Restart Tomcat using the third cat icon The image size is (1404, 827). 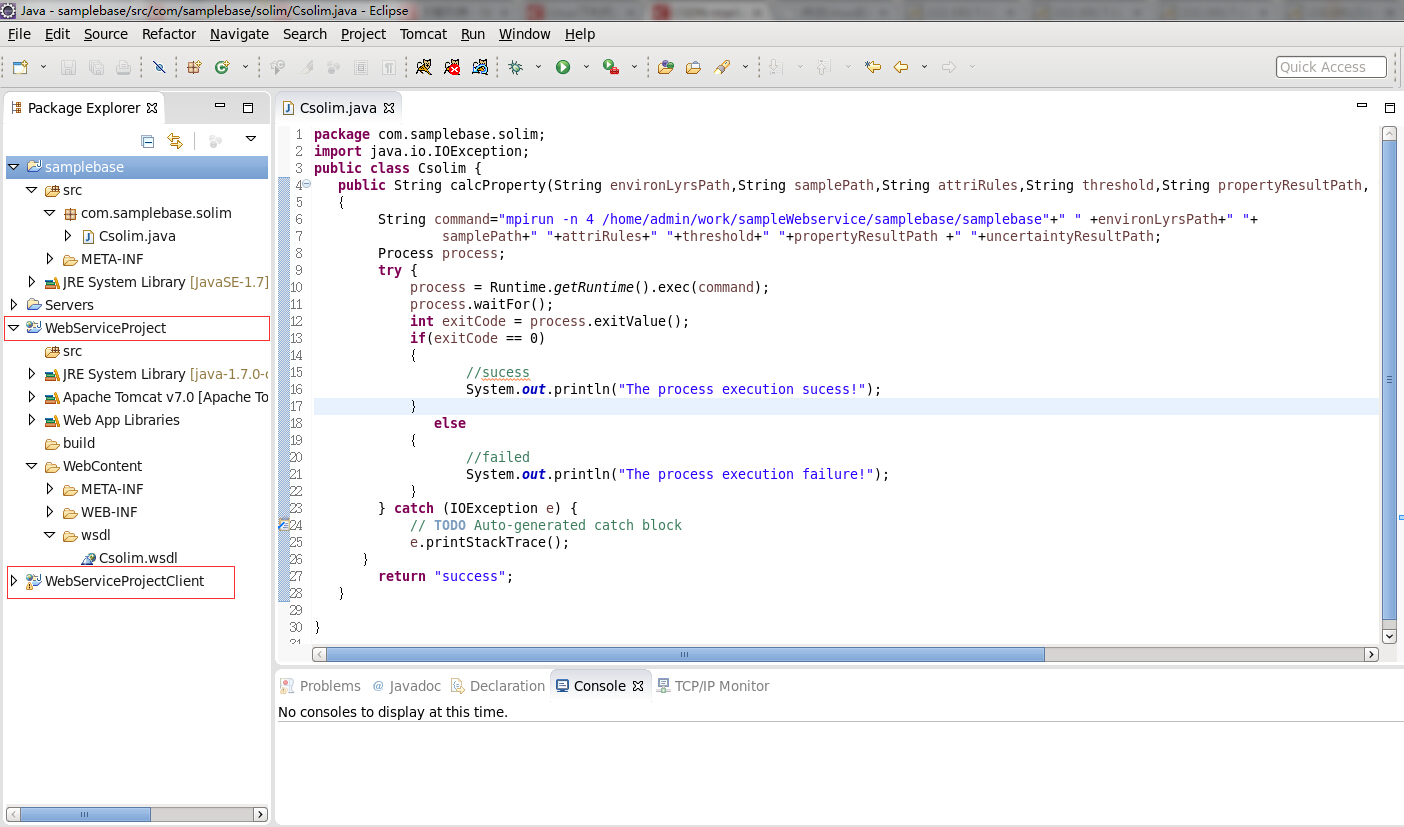480,67
